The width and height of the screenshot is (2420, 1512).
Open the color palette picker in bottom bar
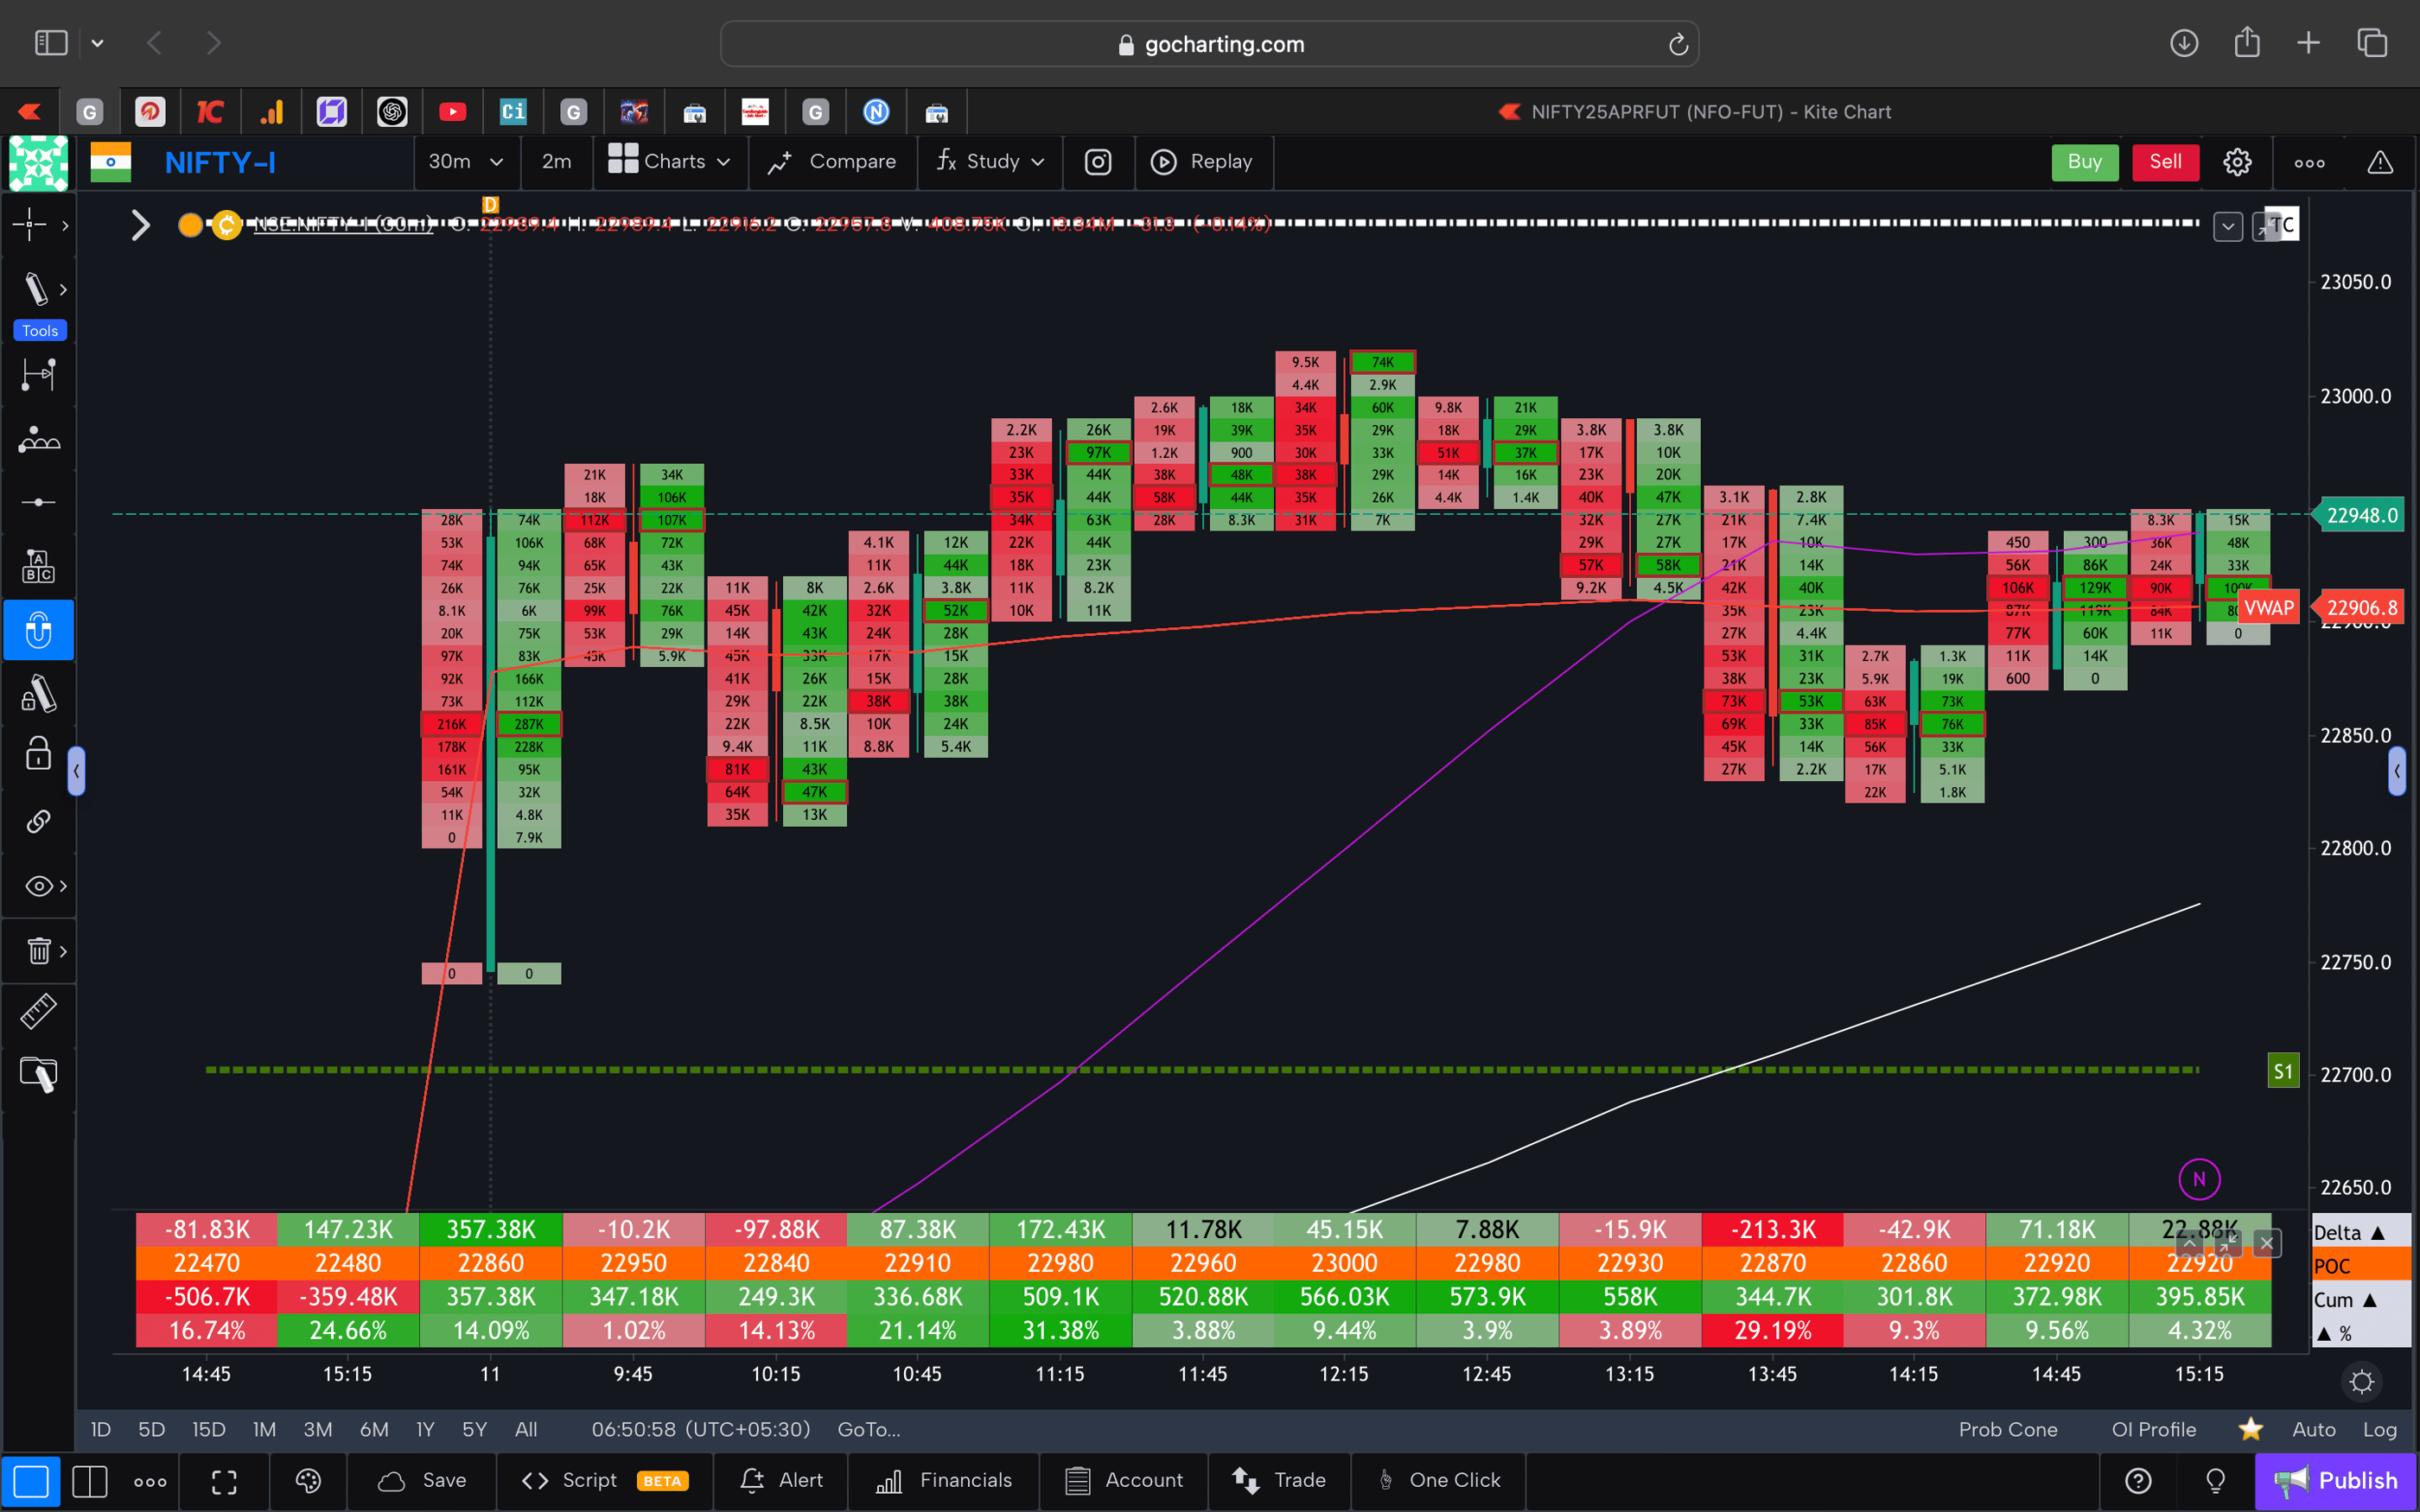click(x=307, y=1481)
